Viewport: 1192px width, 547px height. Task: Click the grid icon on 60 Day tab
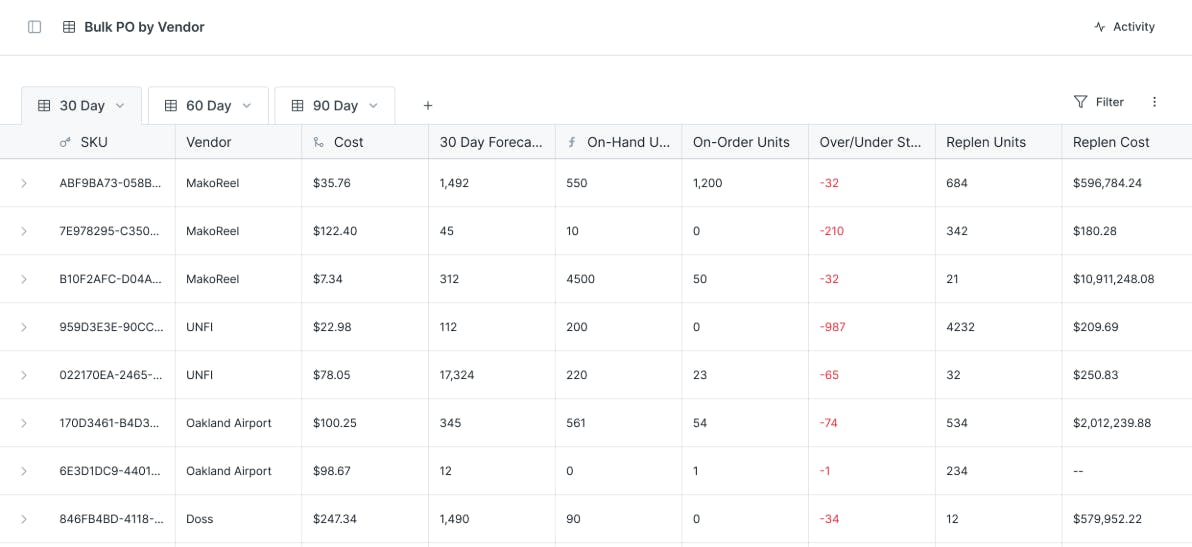point(171,105)
